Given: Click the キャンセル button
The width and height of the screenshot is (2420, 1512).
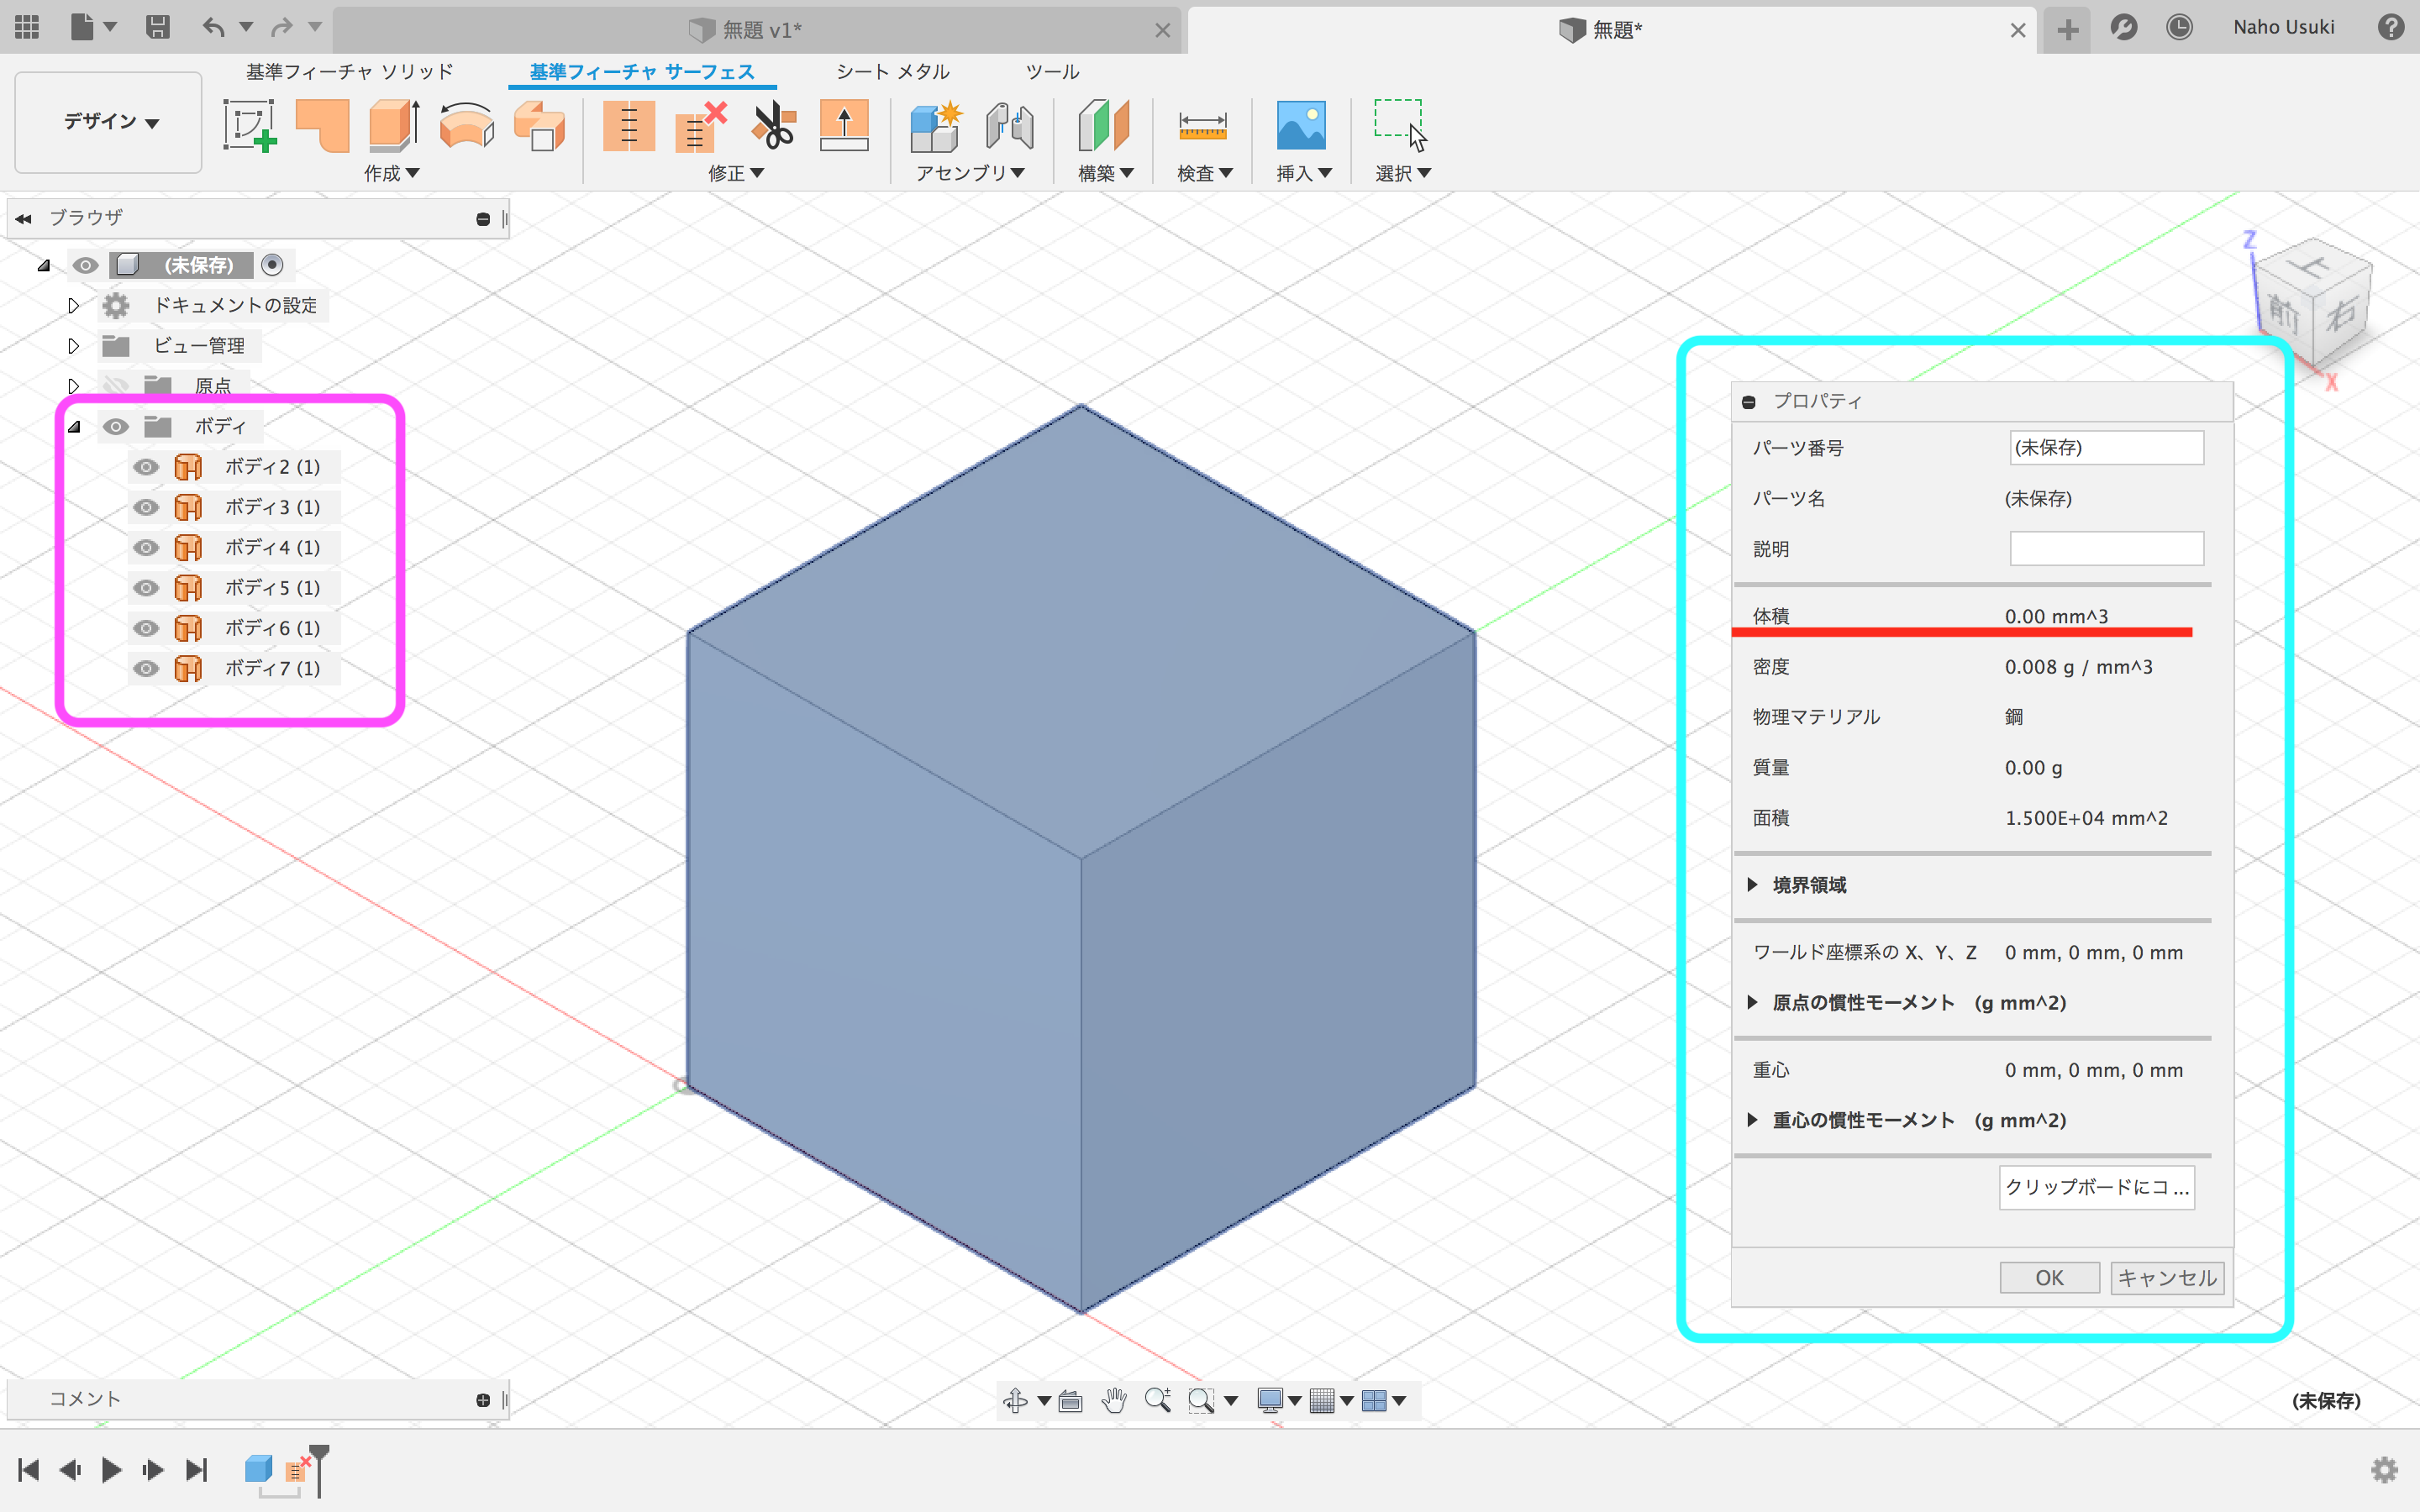Looking at the screenshot, I should point(2166,1277).
